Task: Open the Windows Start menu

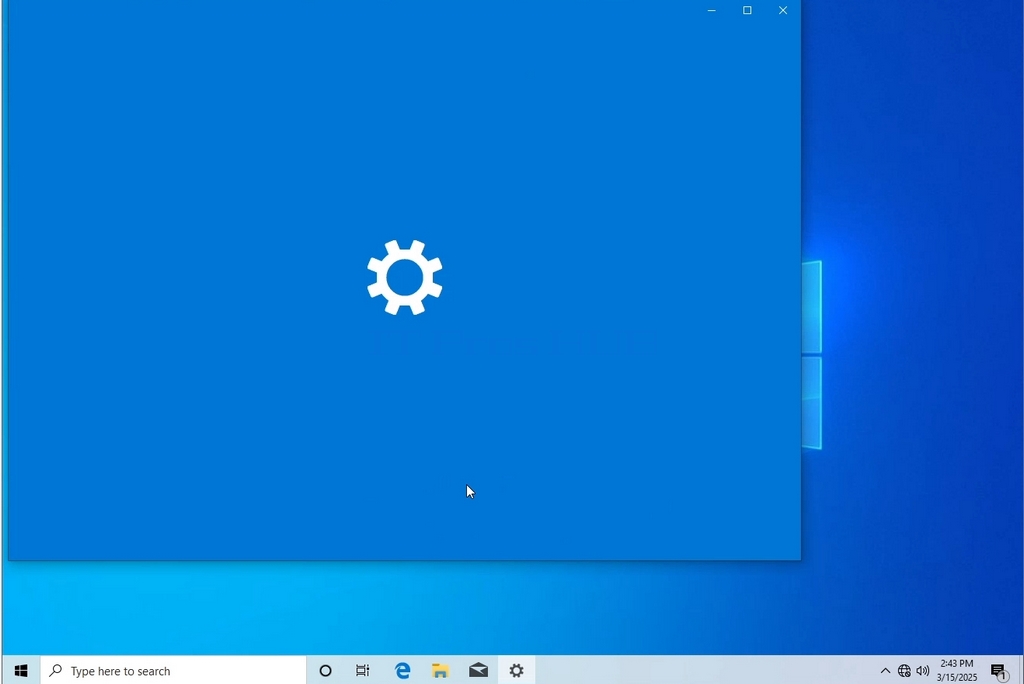Action: coord(21,670)
